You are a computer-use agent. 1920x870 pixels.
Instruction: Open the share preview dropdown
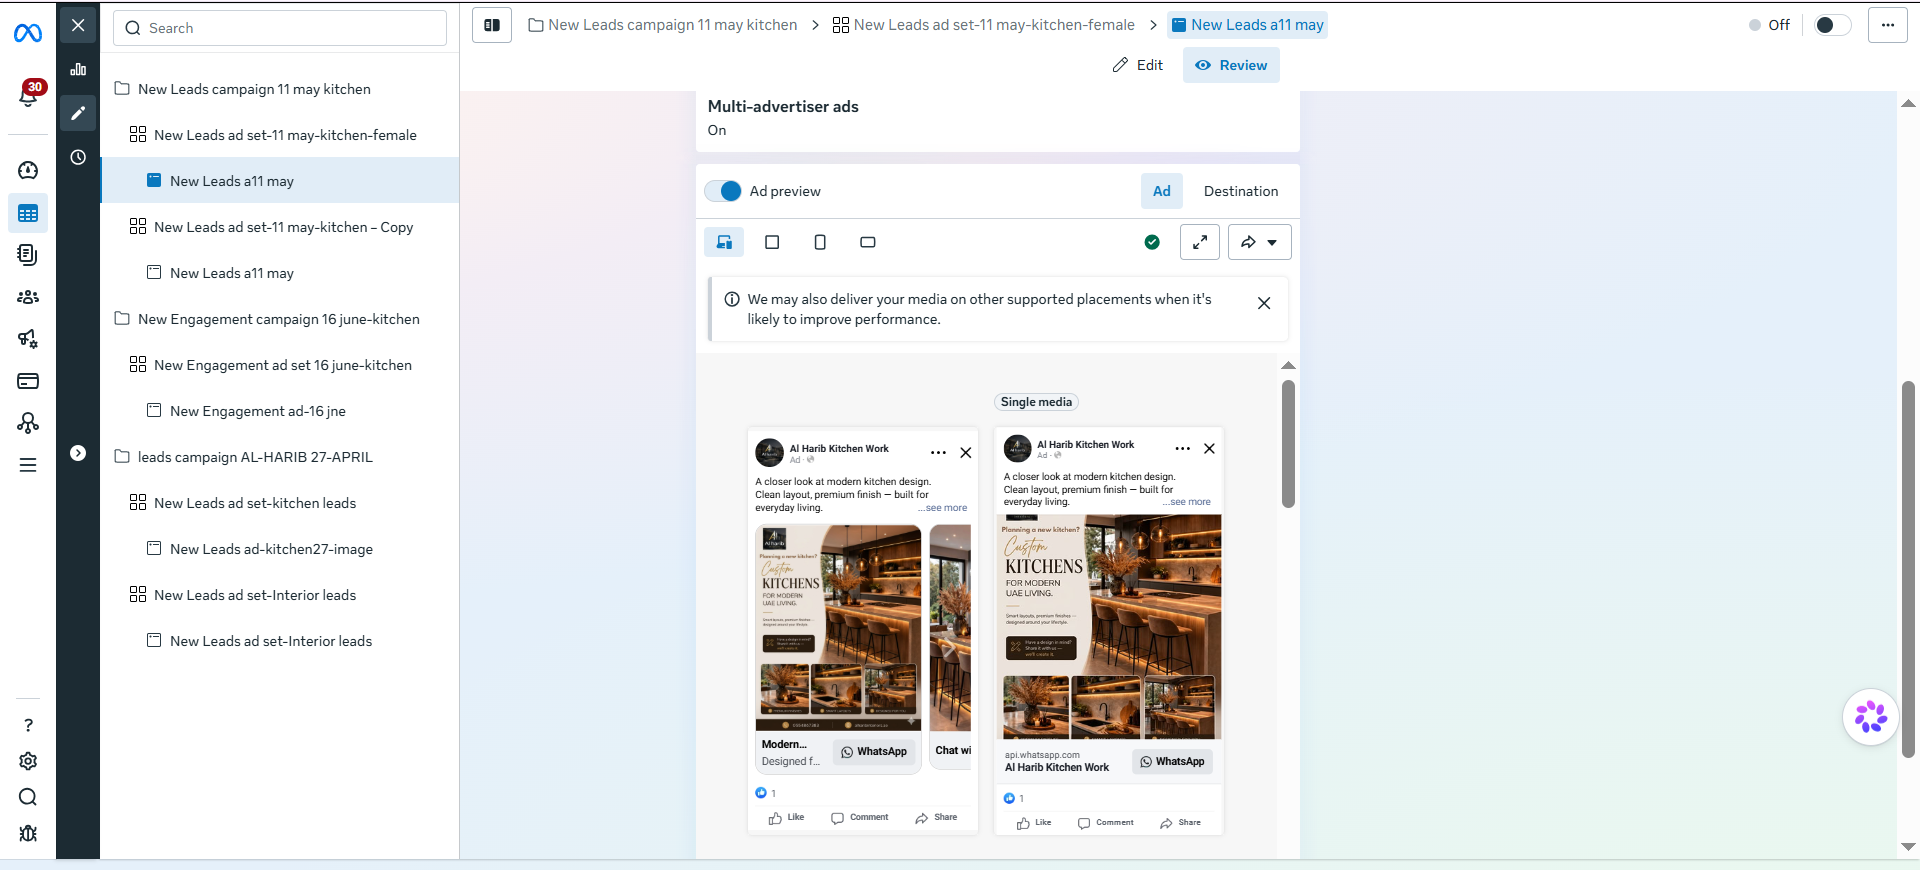(1259, 242)
